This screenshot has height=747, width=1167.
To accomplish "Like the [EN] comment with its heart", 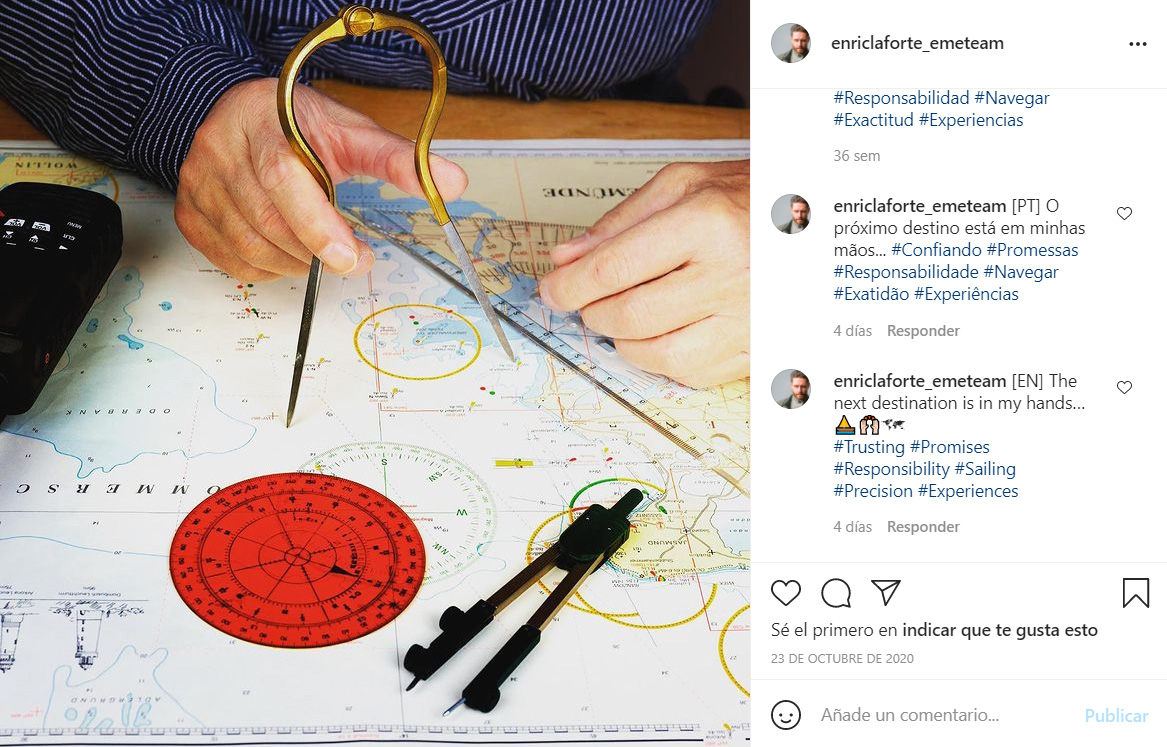I will click(1125, 388).
